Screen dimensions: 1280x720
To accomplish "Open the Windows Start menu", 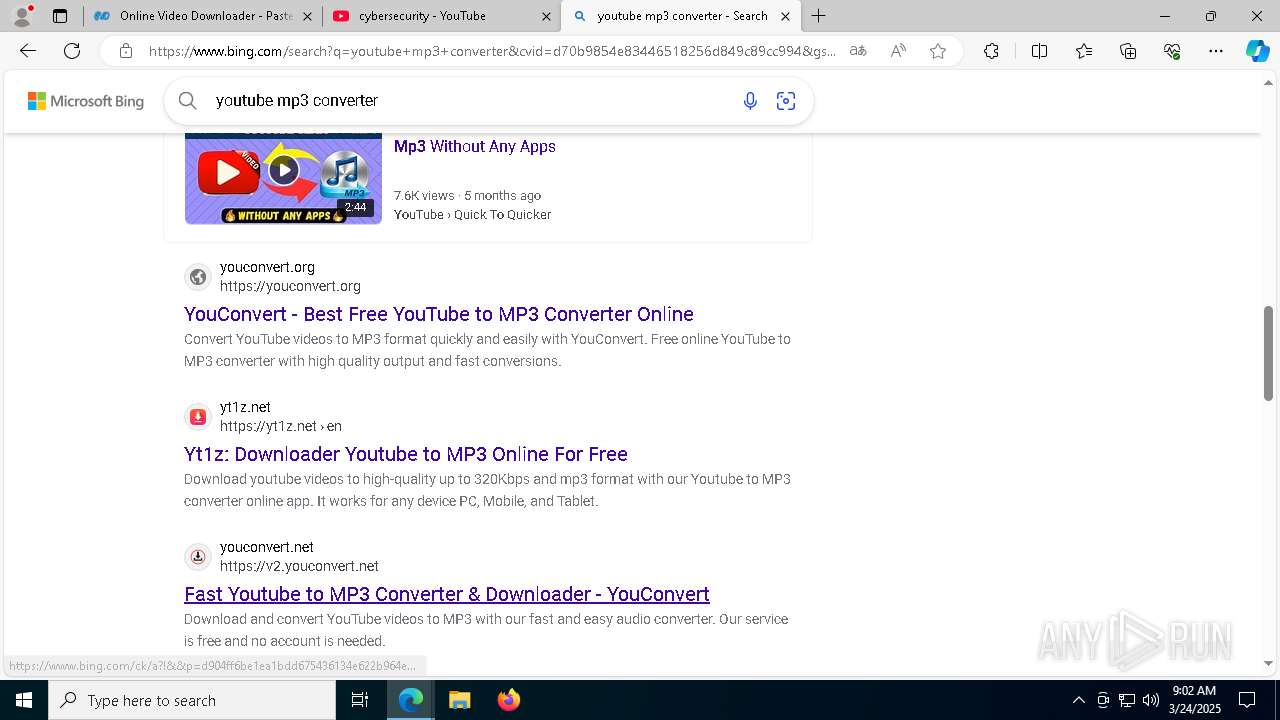I will pyautogui.click(x=24, y=700).
